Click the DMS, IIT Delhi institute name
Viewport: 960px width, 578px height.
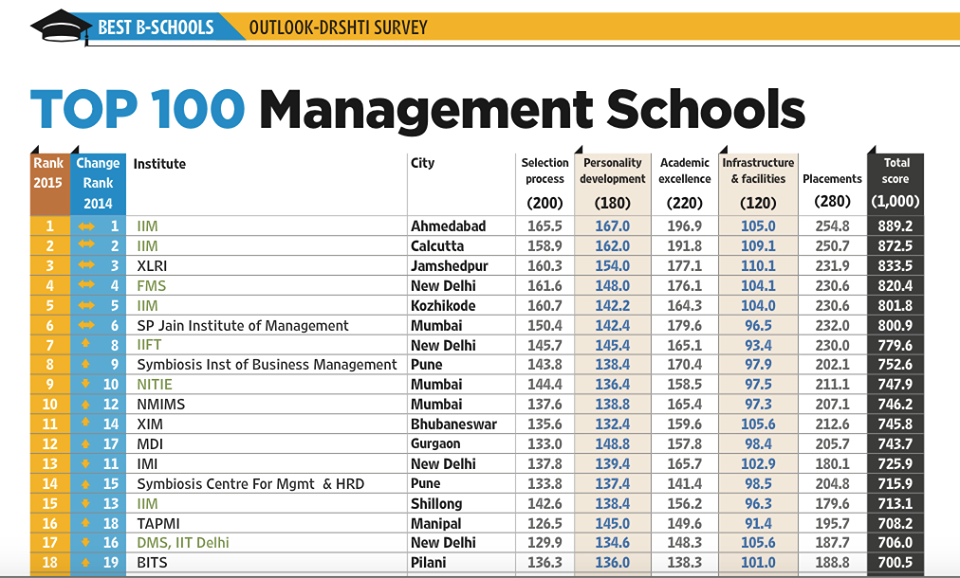point(183,543)
